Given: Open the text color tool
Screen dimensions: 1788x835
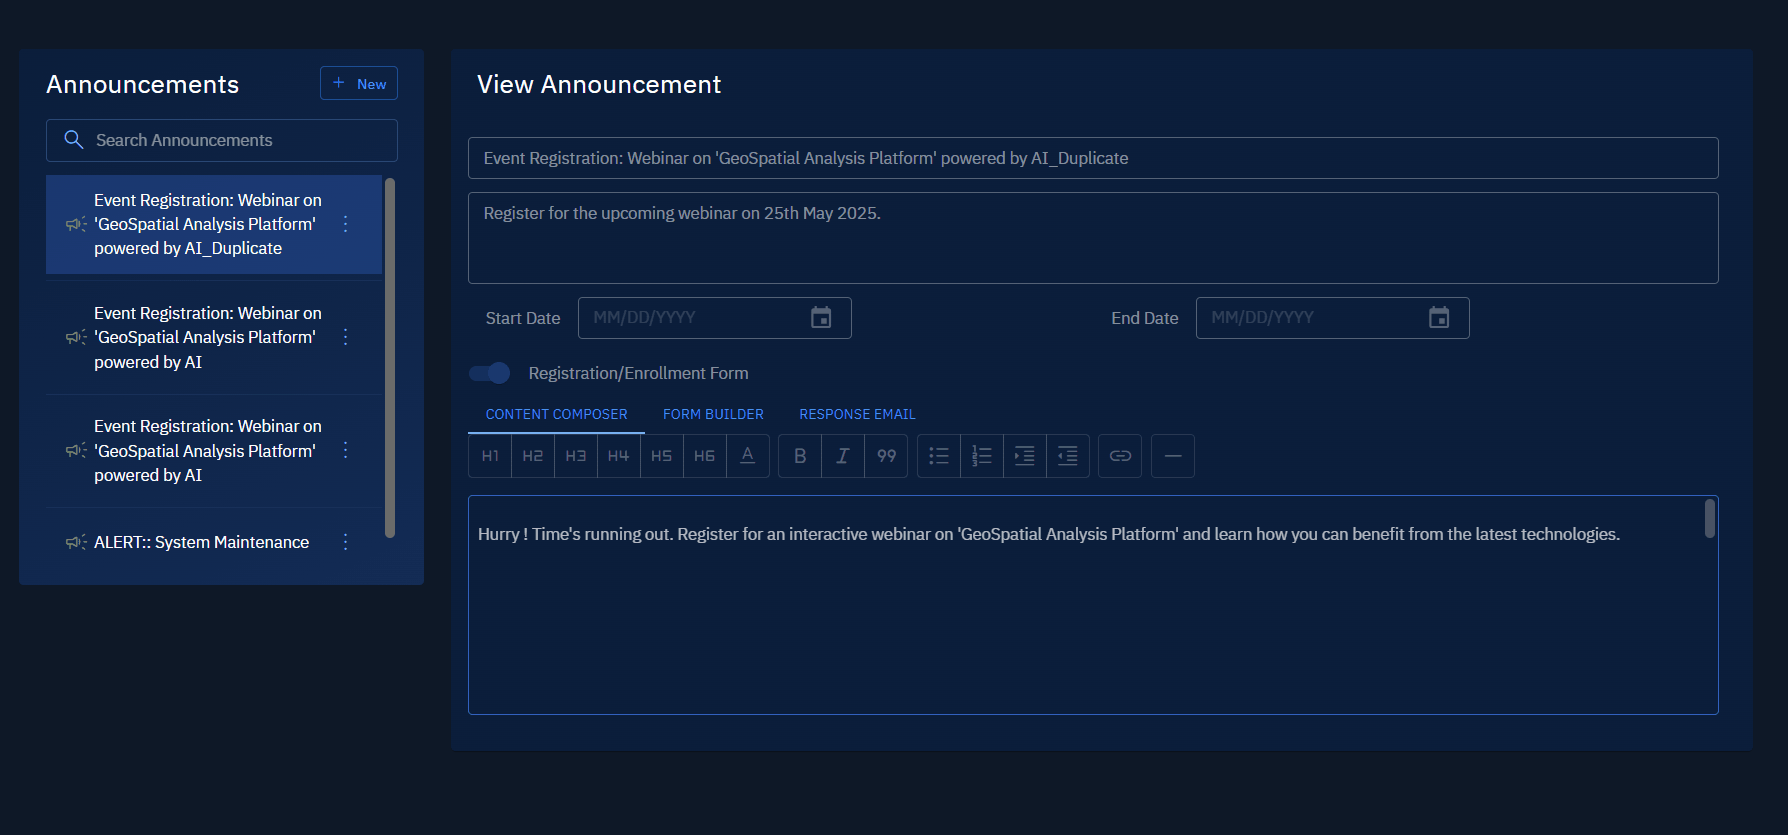Looking at the screenshot, I should 748,456.
